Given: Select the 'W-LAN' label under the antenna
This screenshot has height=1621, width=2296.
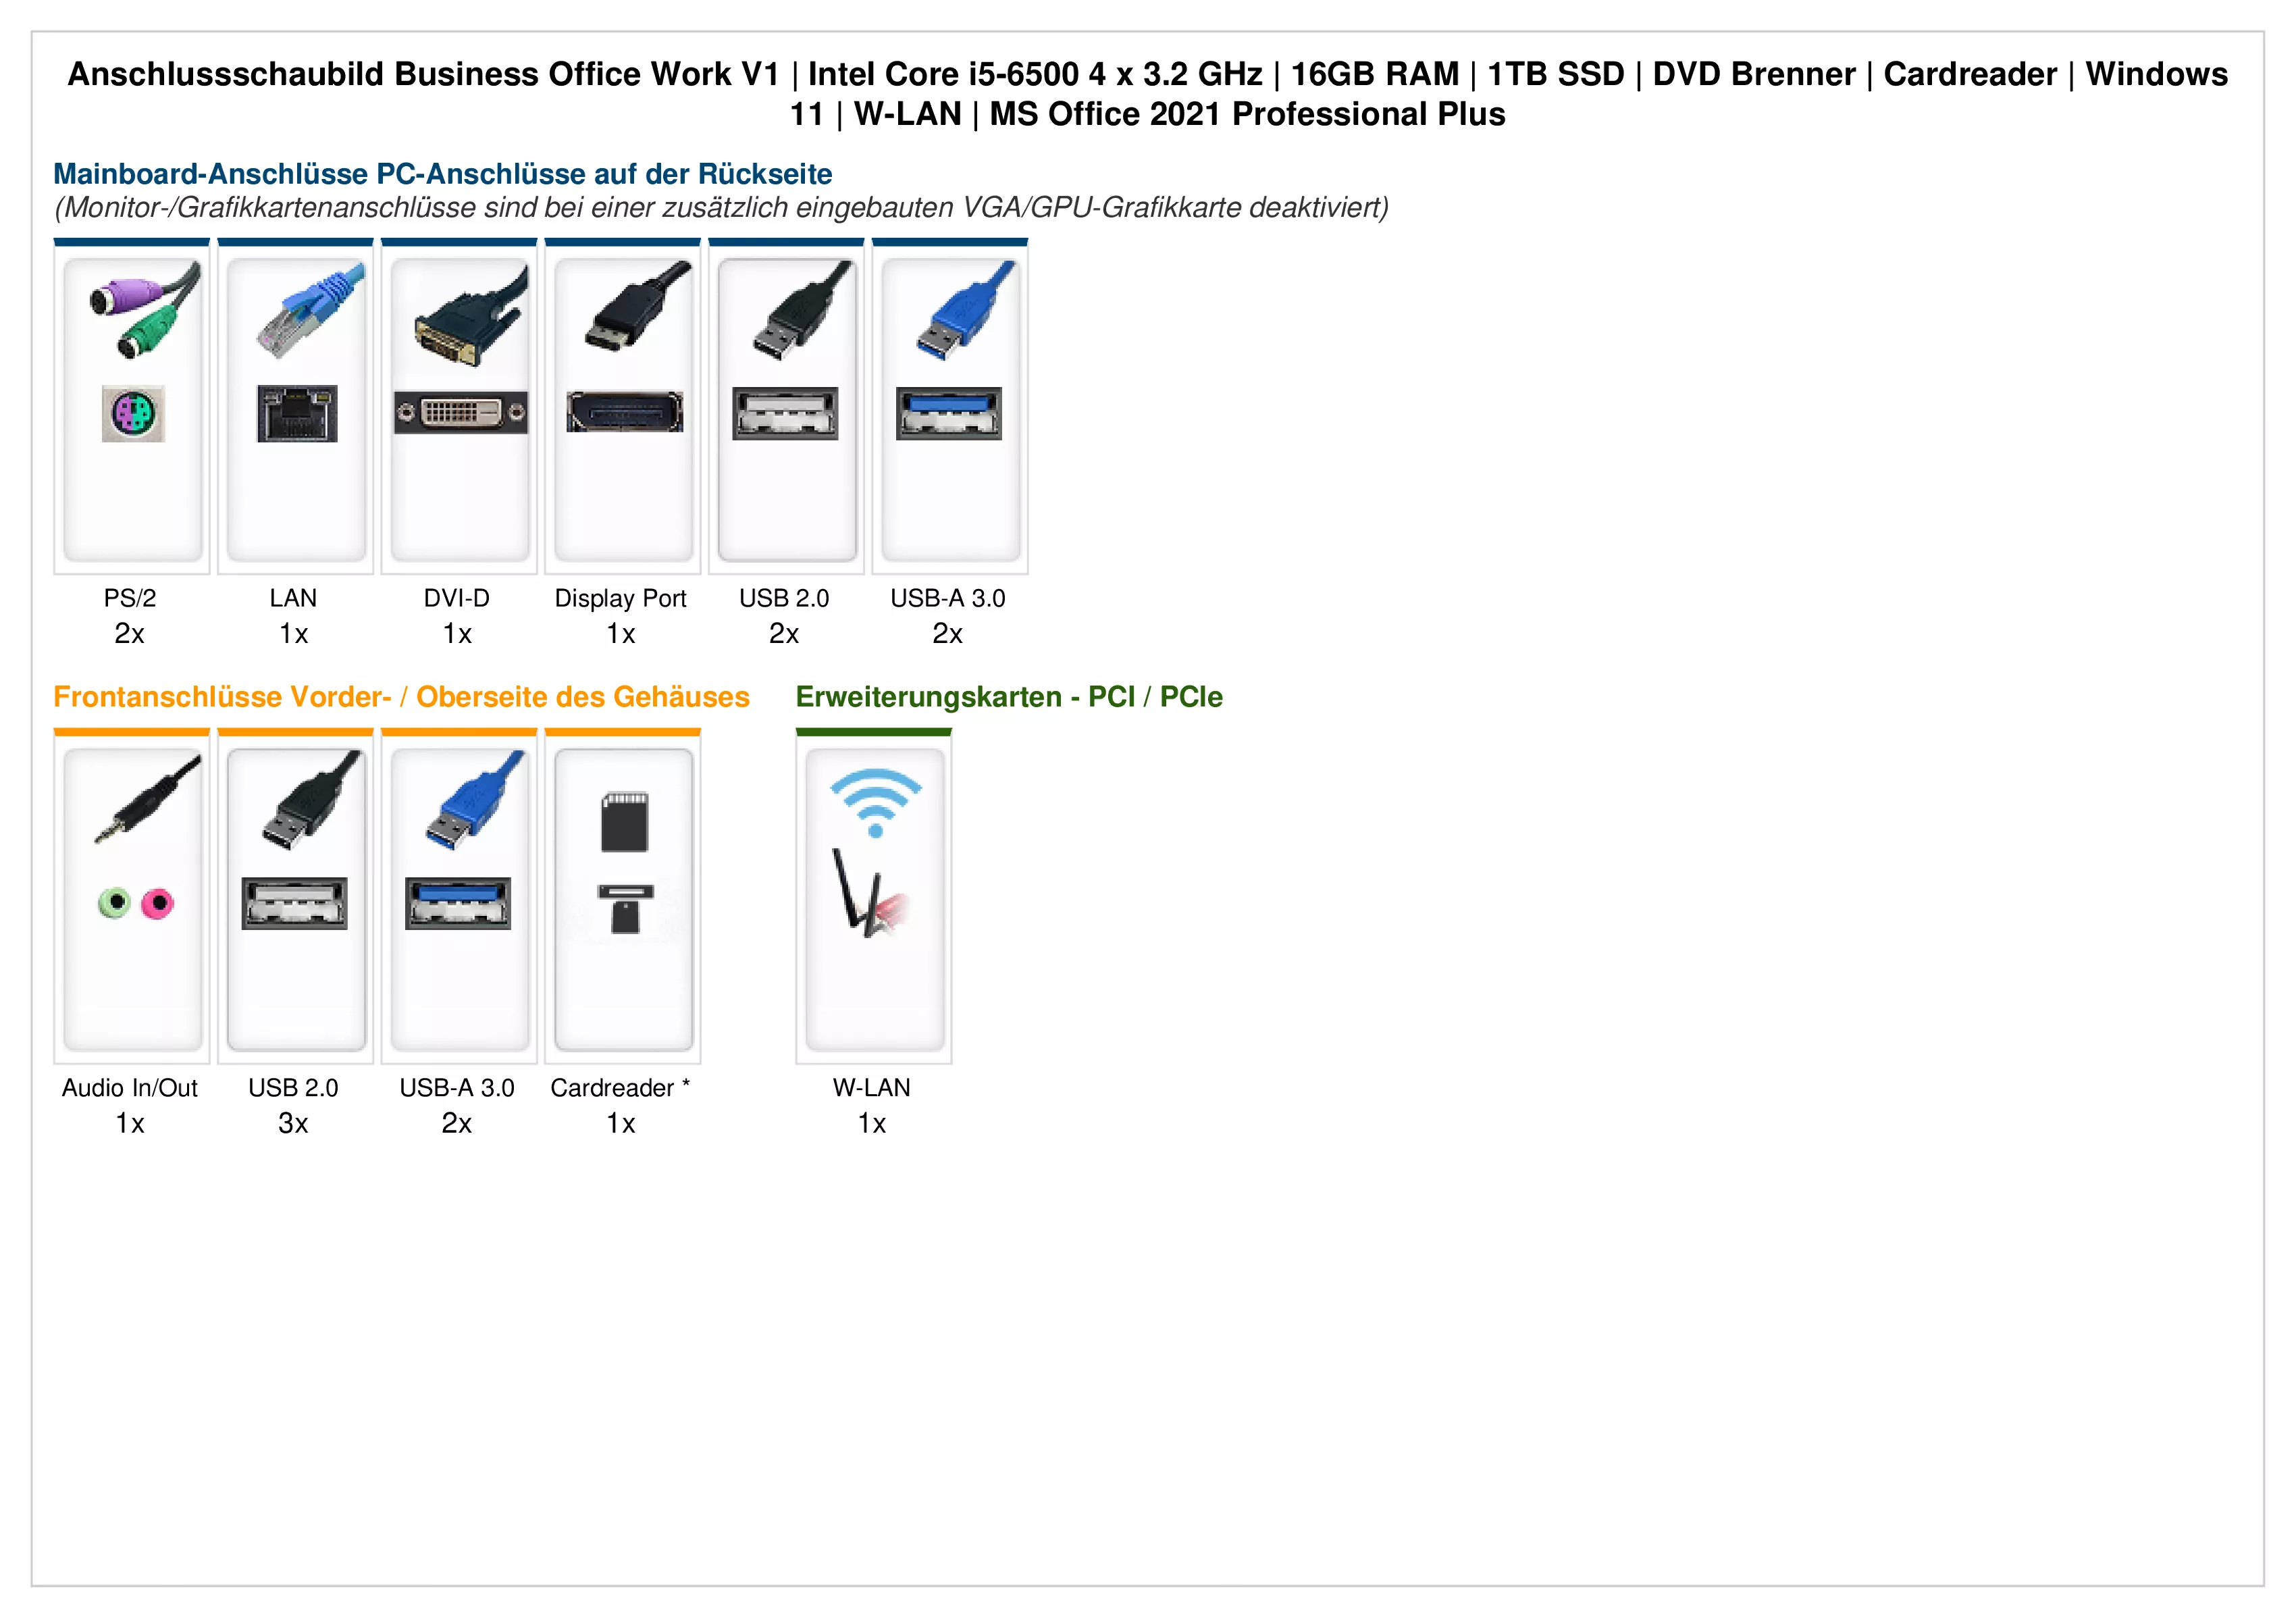Looking at the screenshot, I should click(x=872, y=1088).
